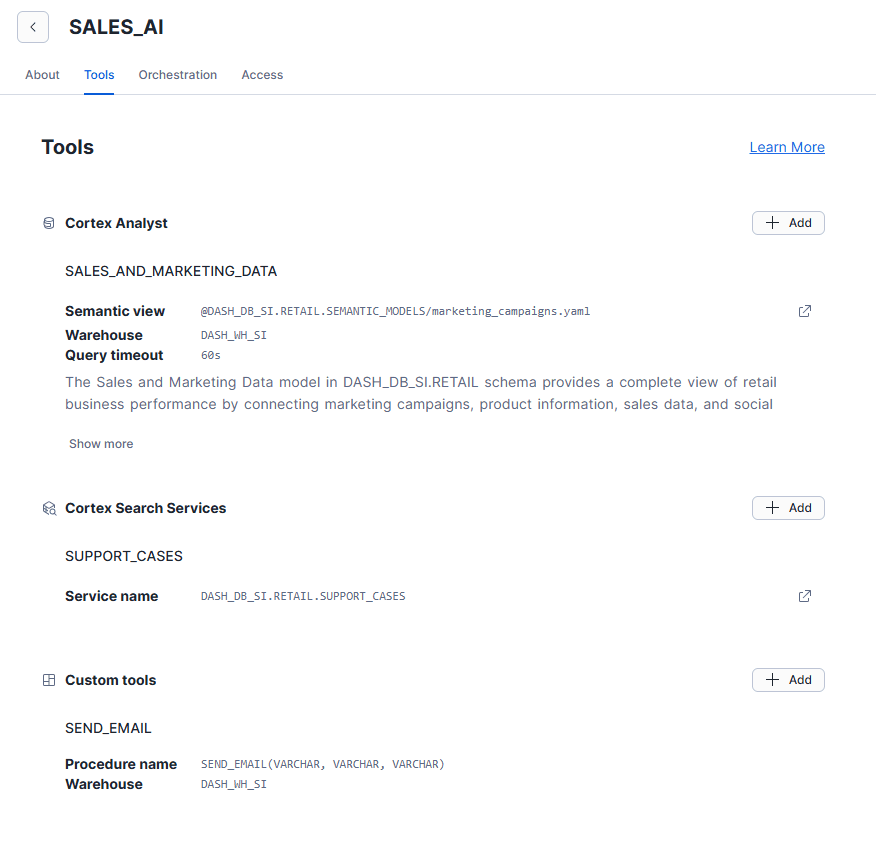Add a Cortex Search Service

(x=788, y=508)
